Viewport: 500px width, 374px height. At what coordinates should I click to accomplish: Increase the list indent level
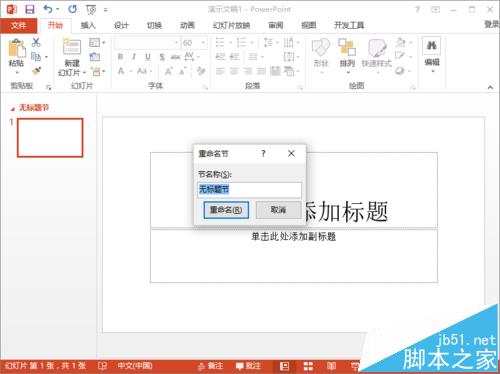coord(235,57)
